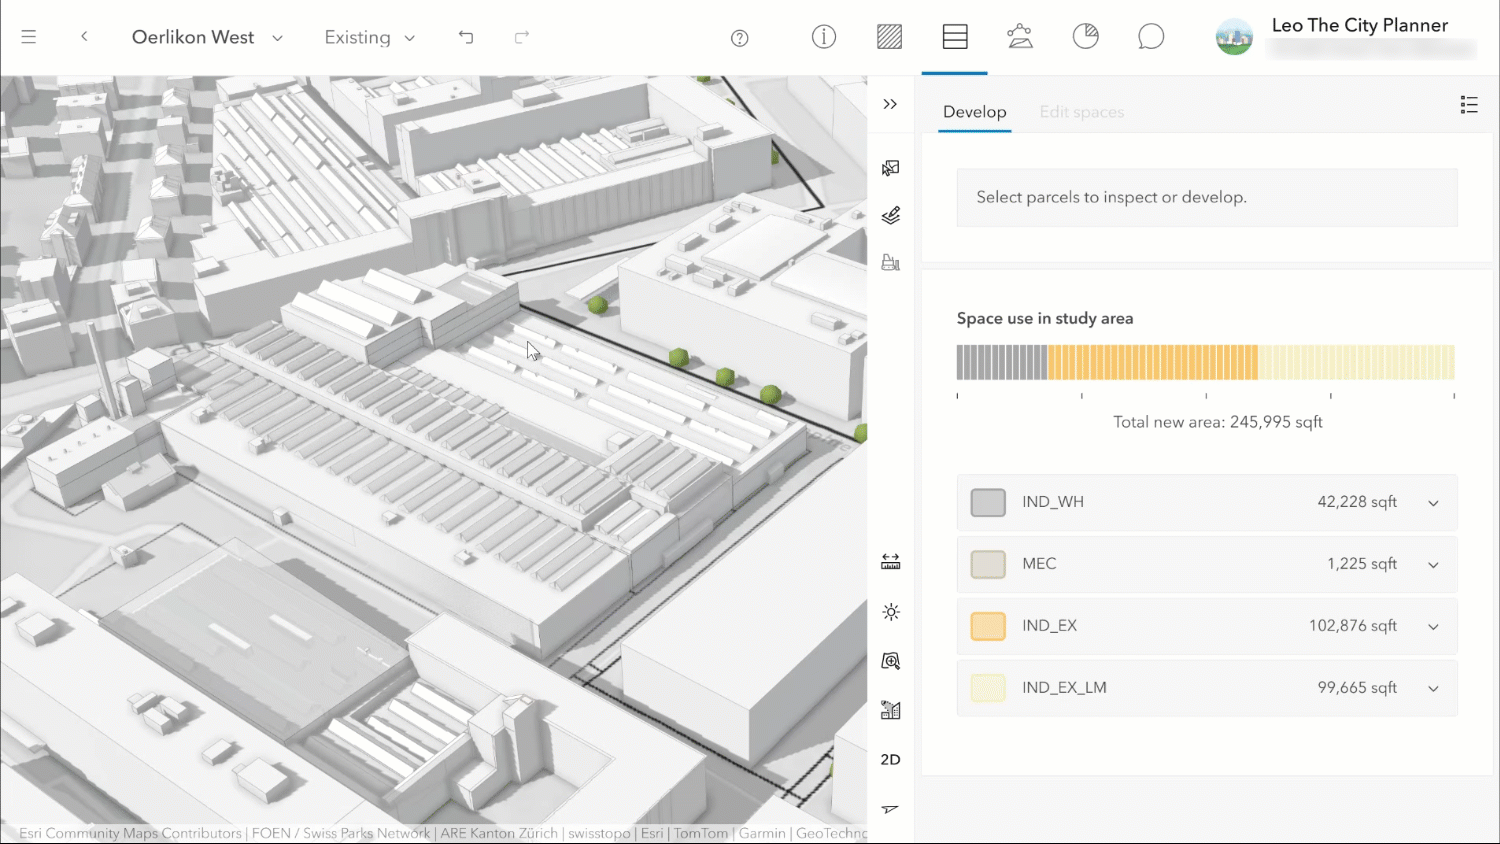
Task: Switch to the Edit spaces tab
Action: tap(1082, 112)
